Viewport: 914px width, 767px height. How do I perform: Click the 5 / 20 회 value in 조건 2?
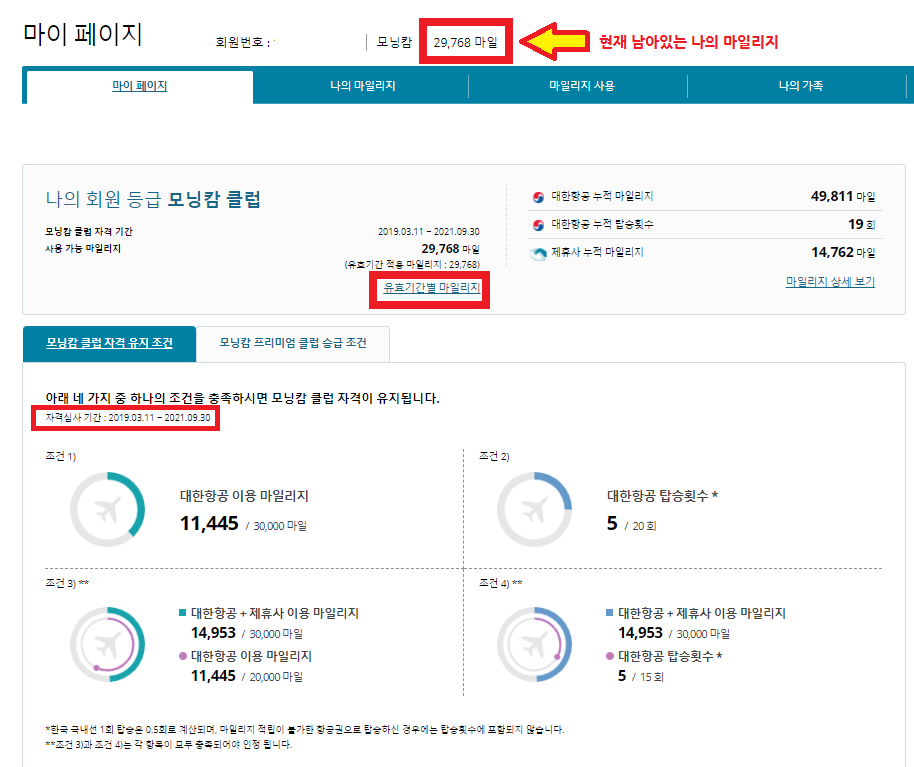click(x=632, y=523)
